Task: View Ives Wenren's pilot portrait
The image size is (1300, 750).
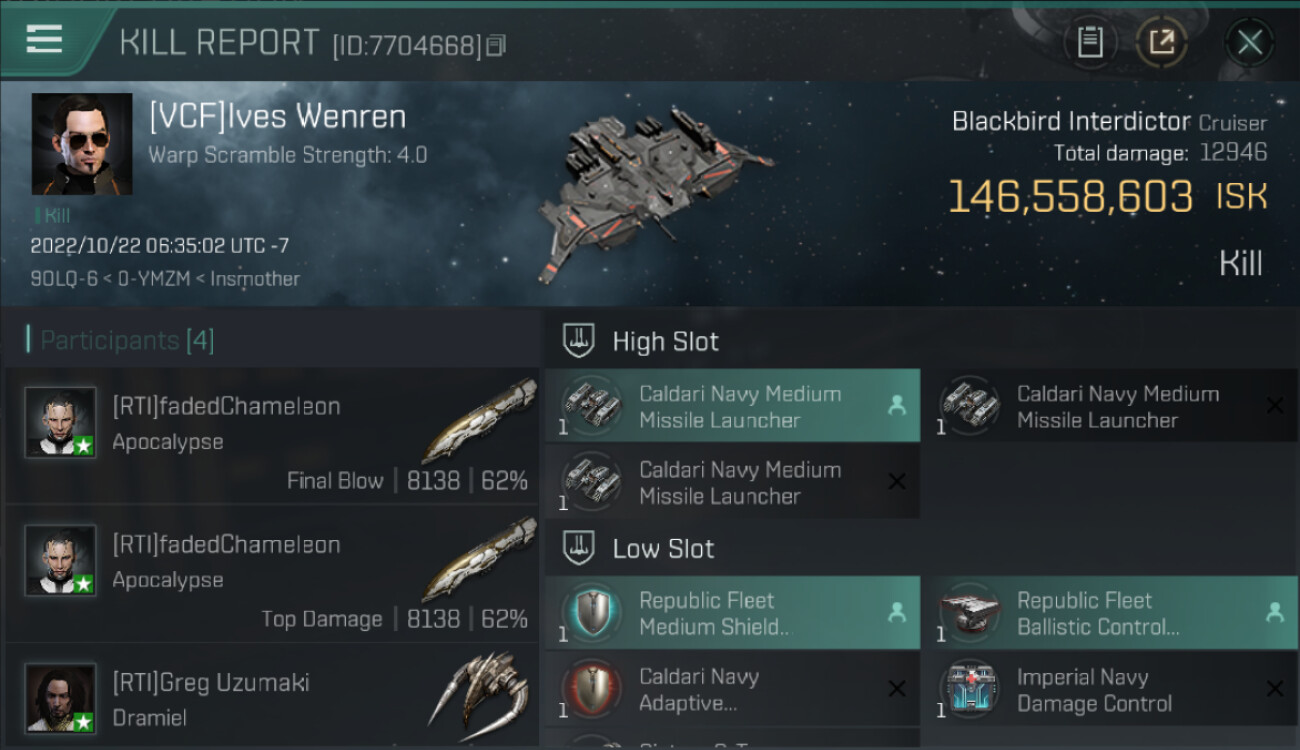Action: (x=82, y=144)
